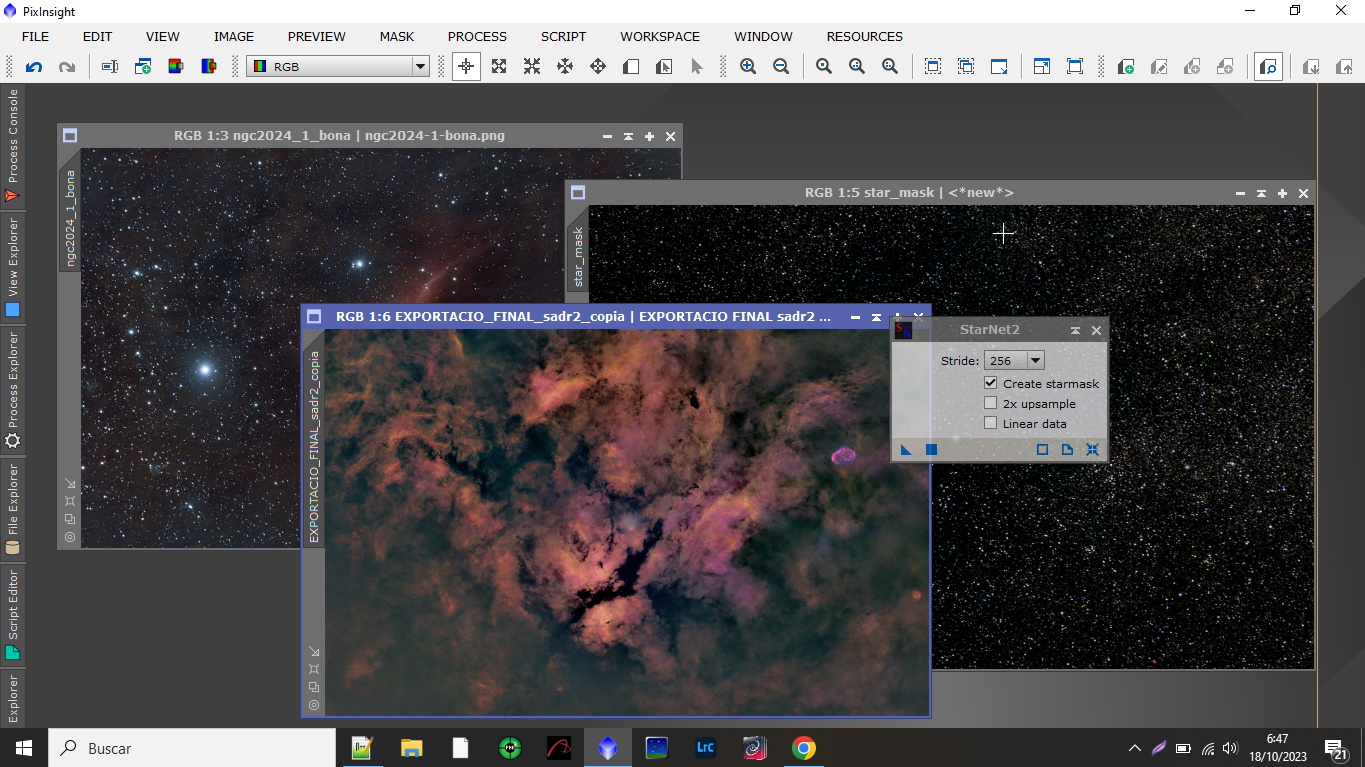Viewport: 1365px width, 767px height.
Task: Open Google Chrome from the taskbar
Action: [x=803, y=748]
